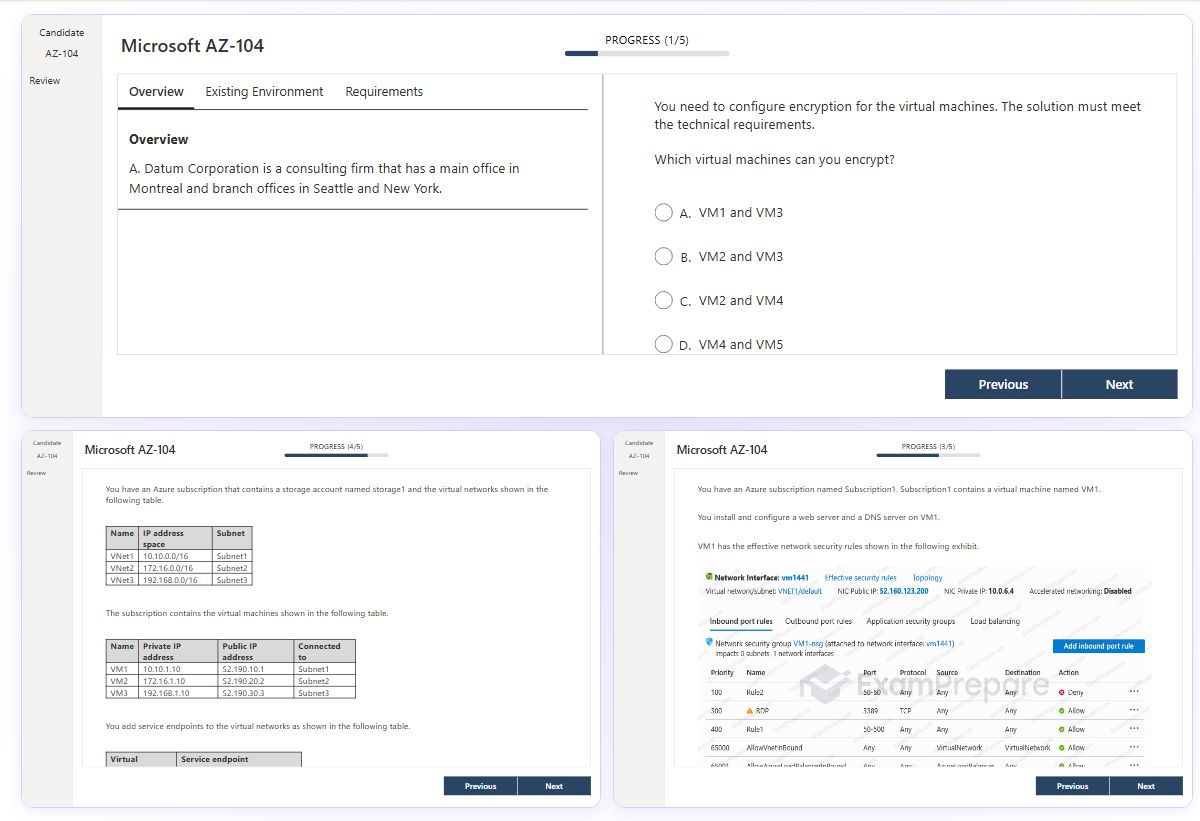Click the progress bar labeled PROGRESS (4/5)
The width and height of the screenshot is (1200, 821).
point(336,455)
